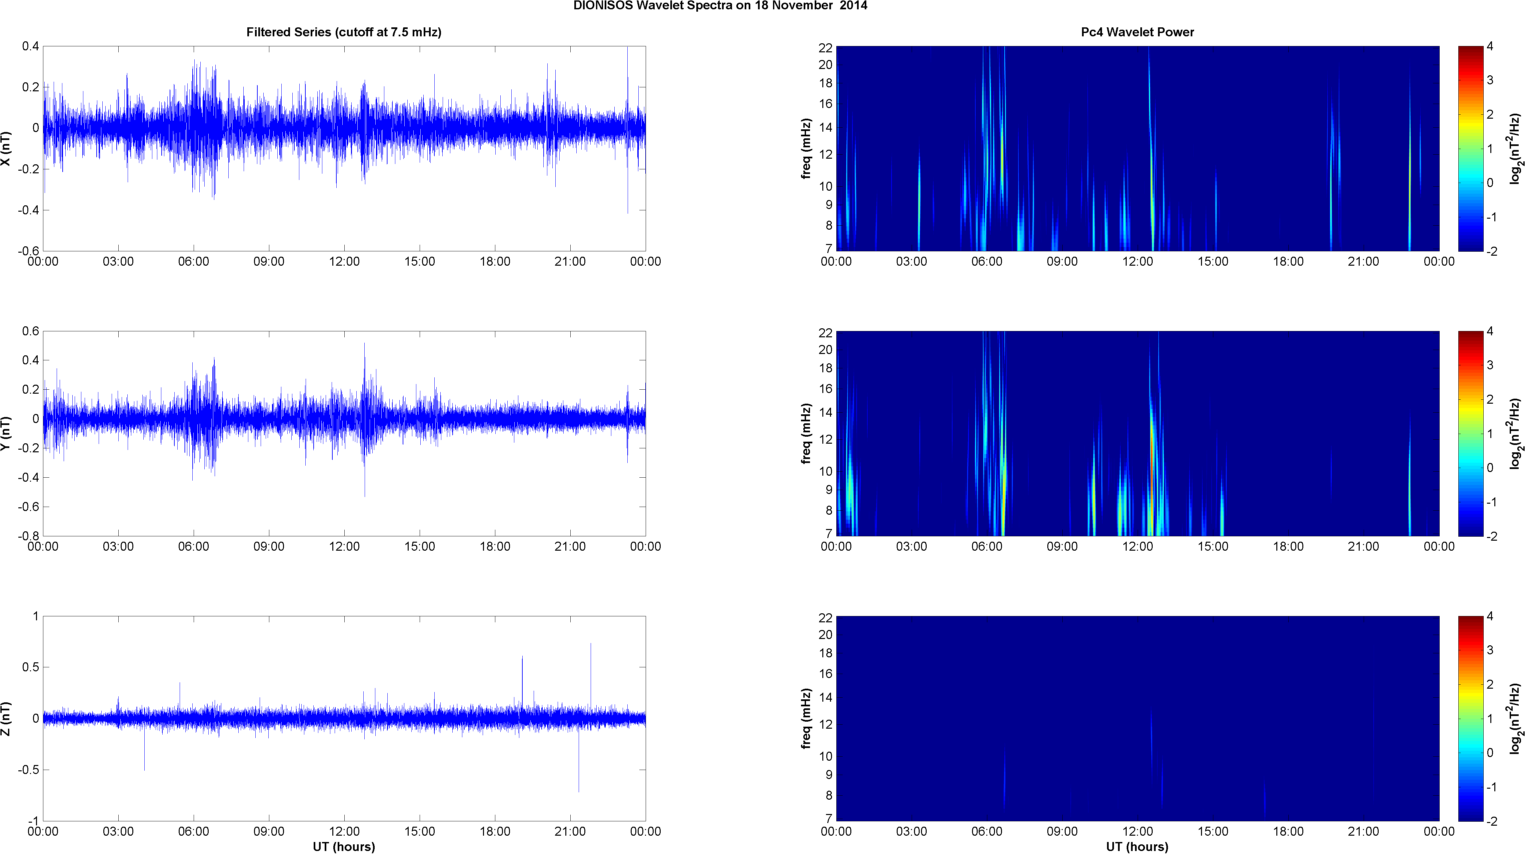
Task: Click the color bar beside top wavelet plot
Action: coord(1470,149)
